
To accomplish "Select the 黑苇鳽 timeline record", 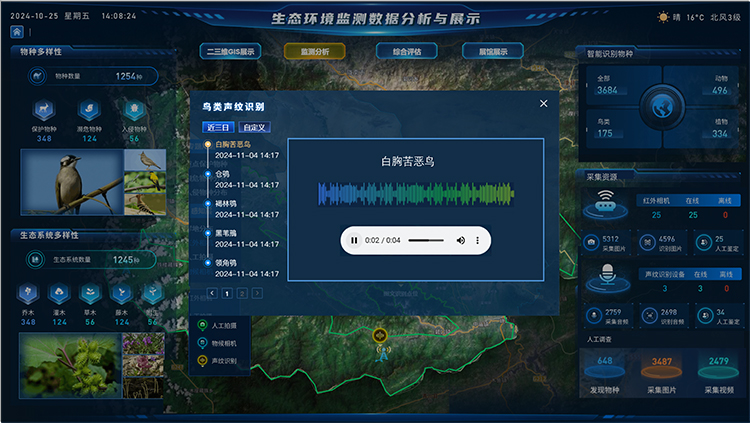I will pyautogui.click(x=243, y=238).
